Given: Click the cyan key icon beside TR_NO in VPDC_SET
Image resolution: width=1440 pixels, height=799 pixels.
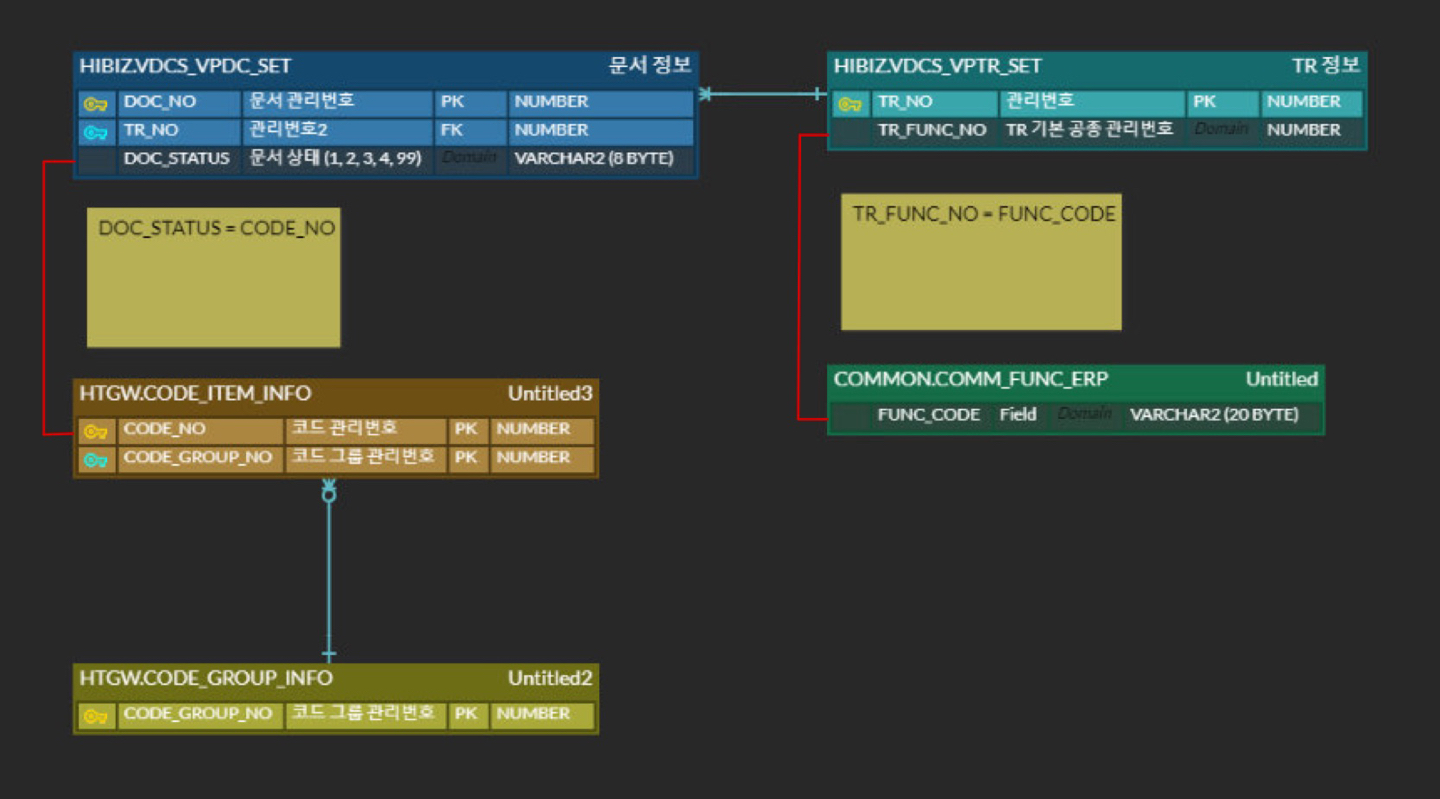Looking at the screenshot, I should coord(96,132).
